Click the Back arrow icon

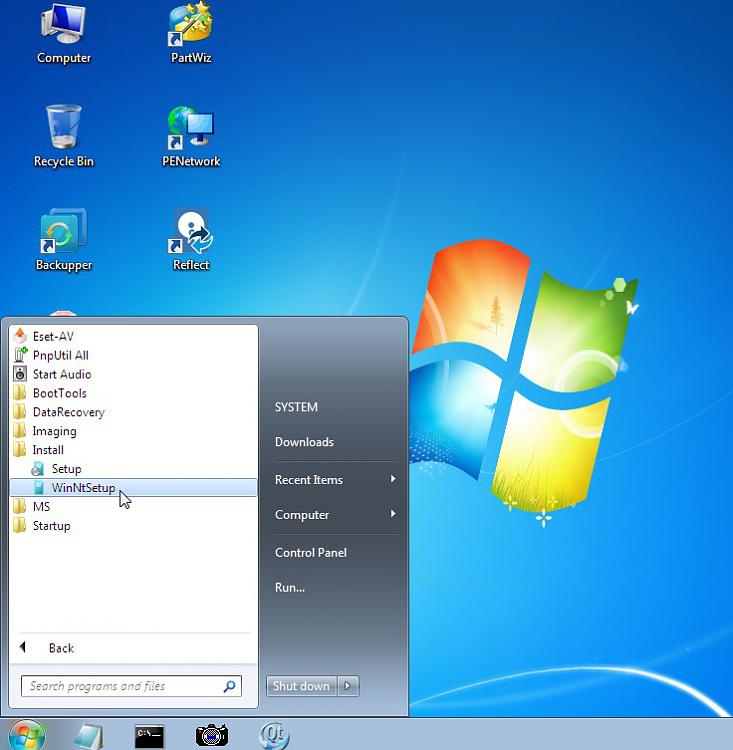(22, 648)
